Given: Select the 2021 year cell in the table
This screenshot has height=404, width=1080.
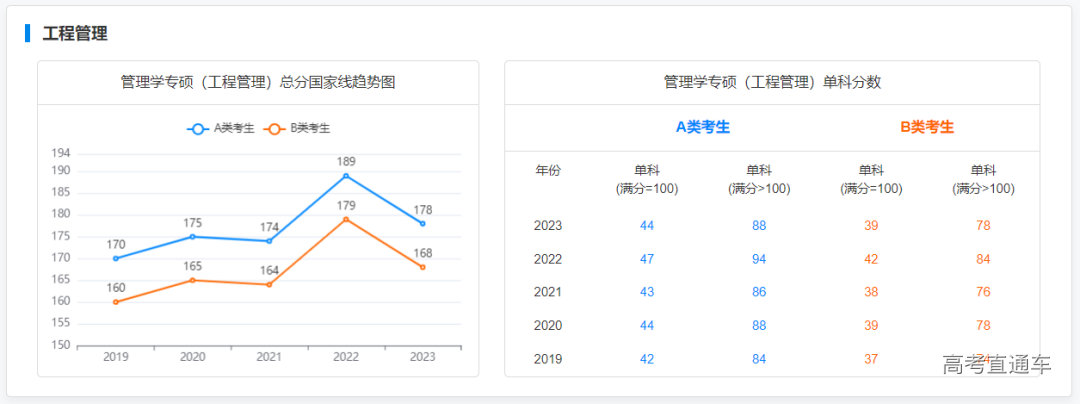Looking at the screenshot, I should click(x=548, y=292).
